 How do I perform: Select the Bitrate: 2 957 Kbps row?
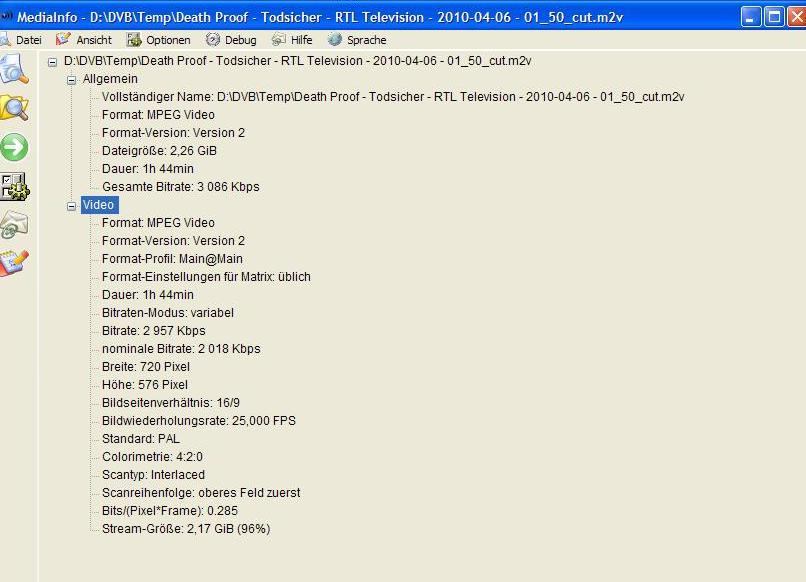[x=154, y=331]
